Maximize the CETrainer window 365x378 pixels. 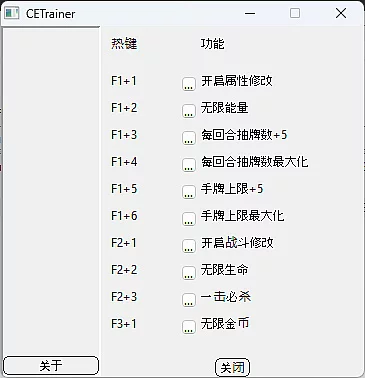coord(295,13)
